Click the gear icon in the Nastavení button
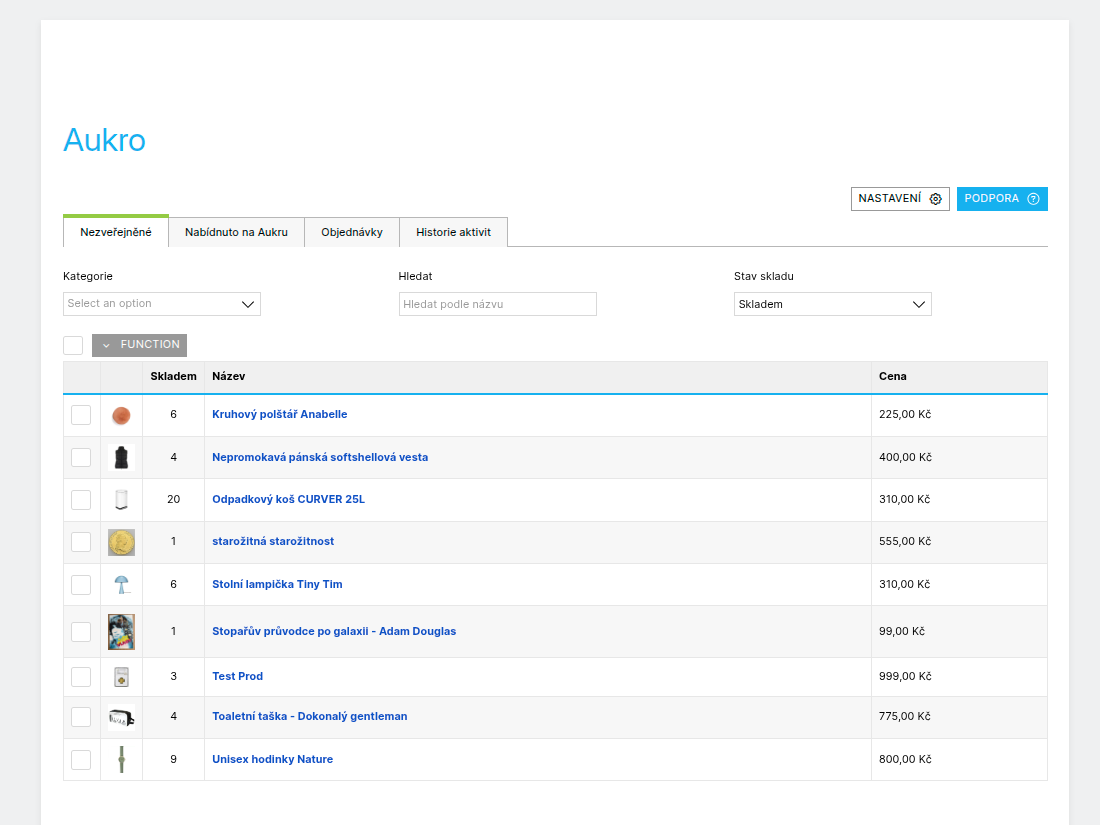1100x825 pixels. tap(935, 199)
